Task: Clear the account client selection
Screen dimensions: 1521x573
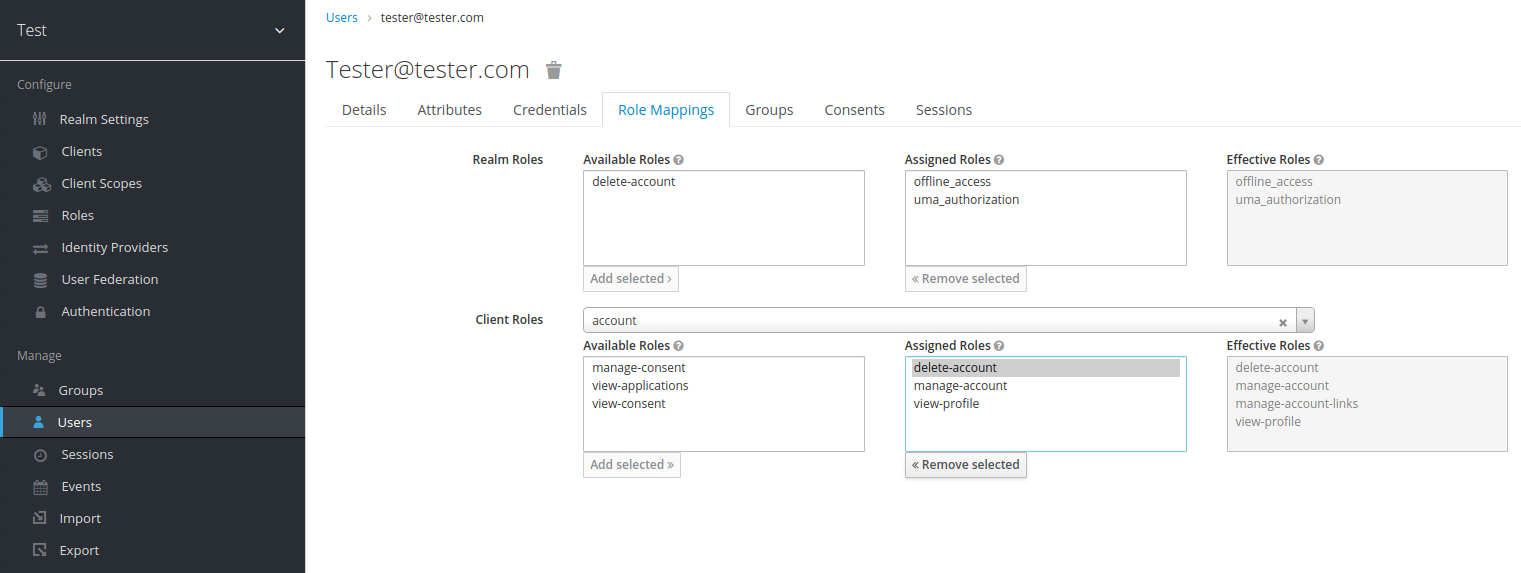Action: [1283, 322]
